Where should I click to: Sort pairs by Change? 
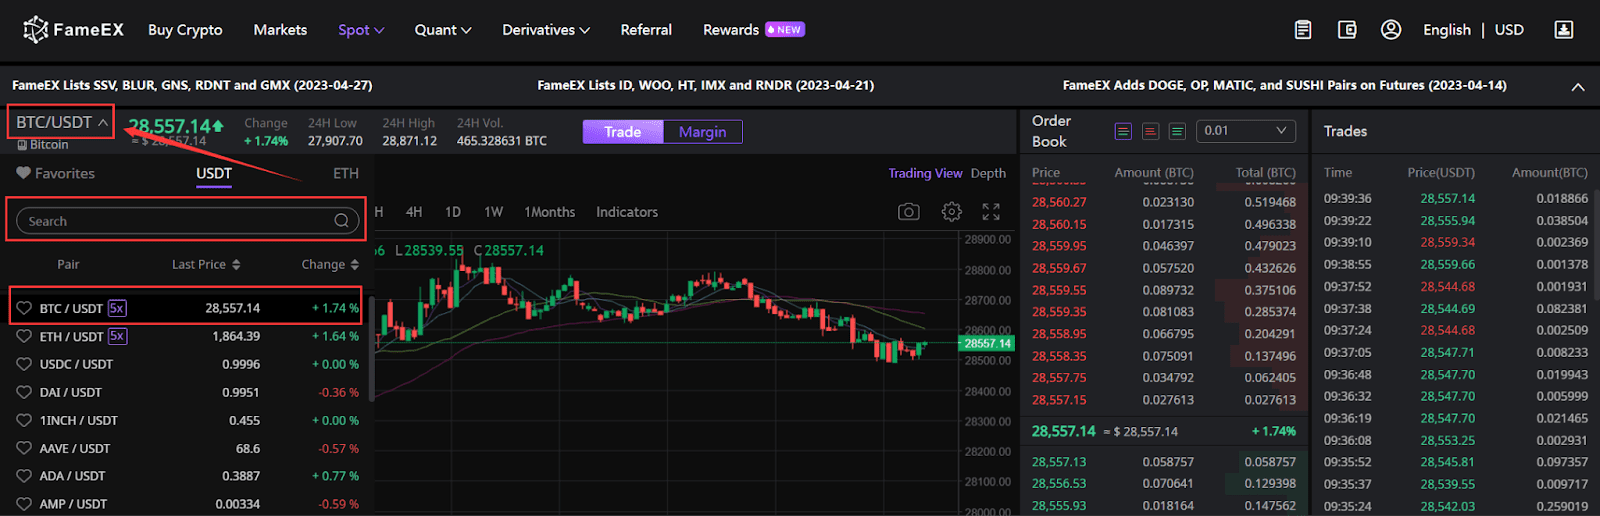tap(330, 264)
